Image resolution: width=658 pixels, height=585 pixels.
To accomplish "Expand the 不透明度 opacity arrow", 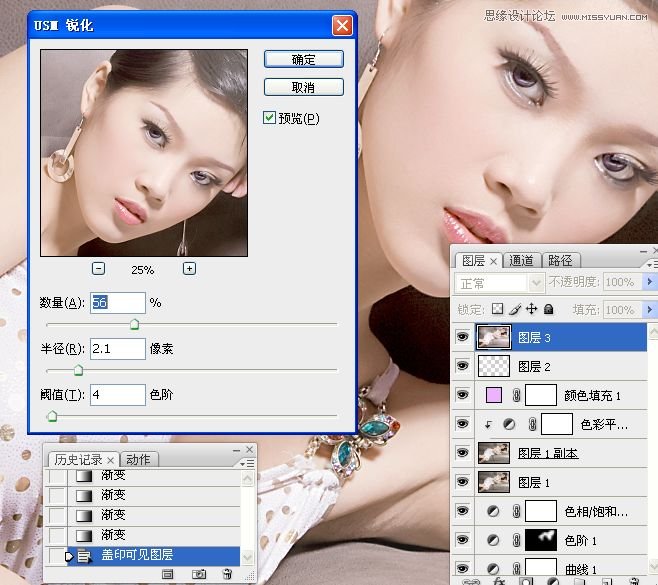I will (651, 283).
